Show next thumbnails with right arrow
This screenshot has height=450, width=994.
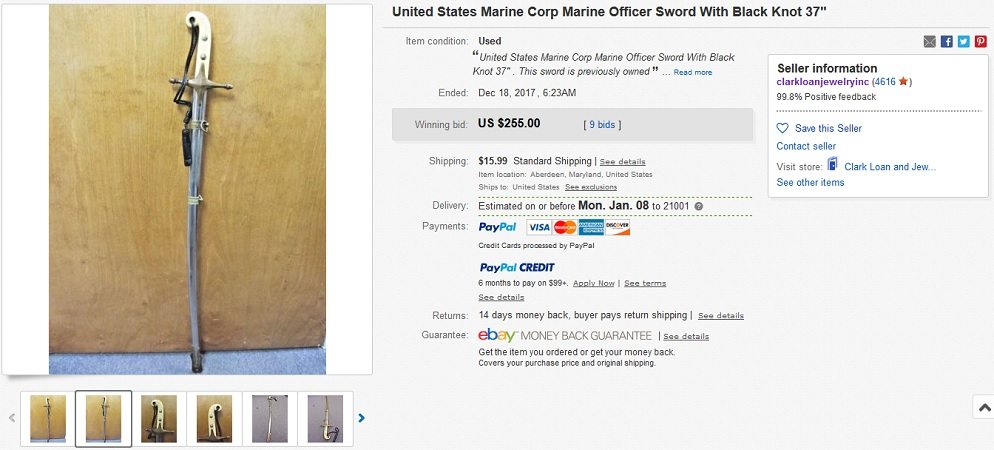coord(362,418)
